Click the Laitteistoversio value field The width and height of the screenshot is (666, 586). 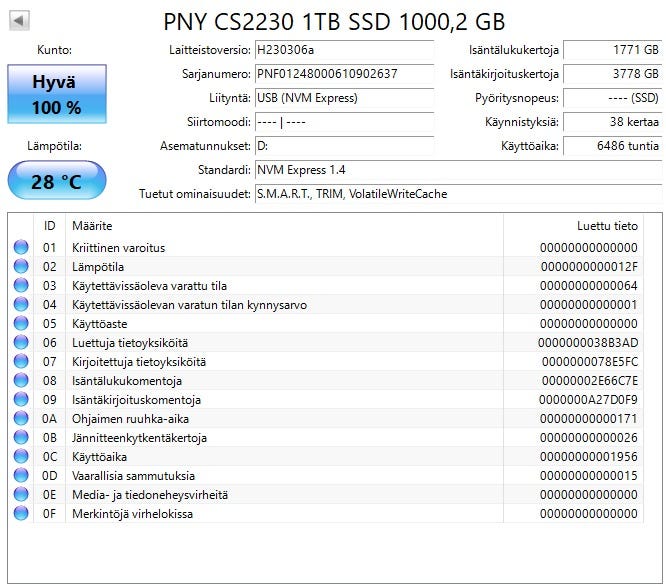coord(342,49)
